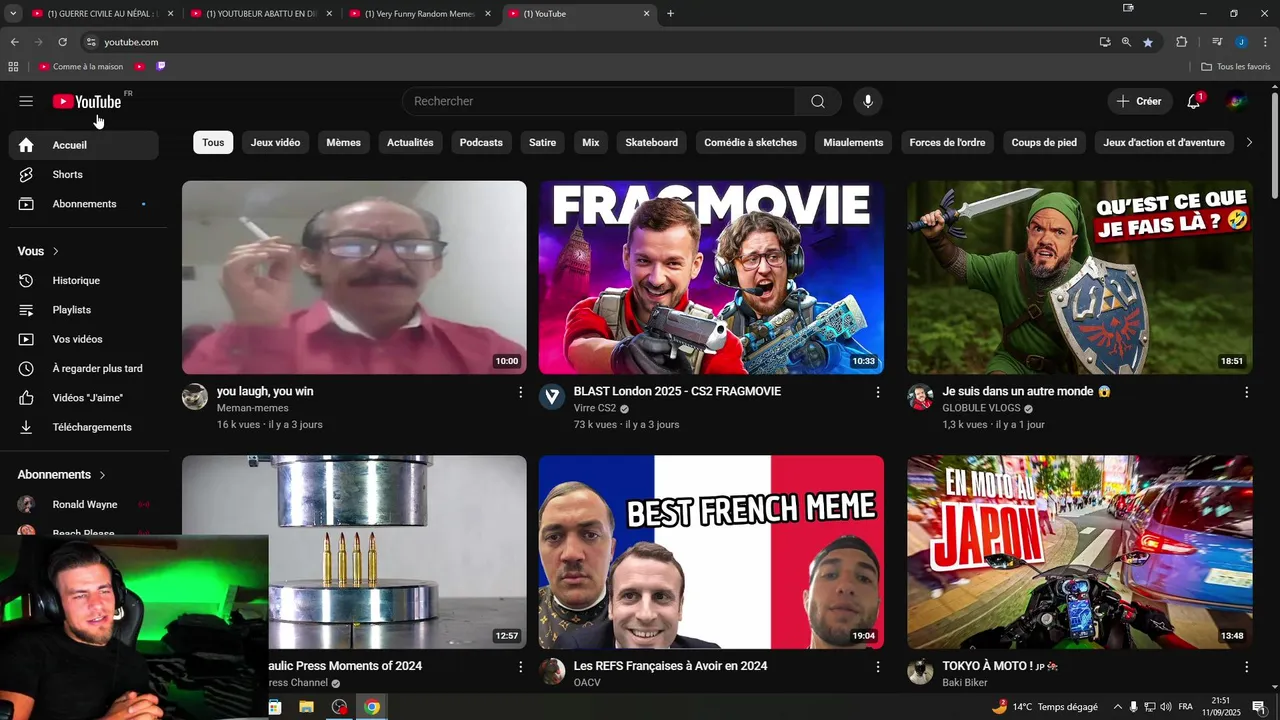Open the "Comme à la maison" bookmark
Viewport: 1280px width, 720px height.
click(x=81, y=67)
